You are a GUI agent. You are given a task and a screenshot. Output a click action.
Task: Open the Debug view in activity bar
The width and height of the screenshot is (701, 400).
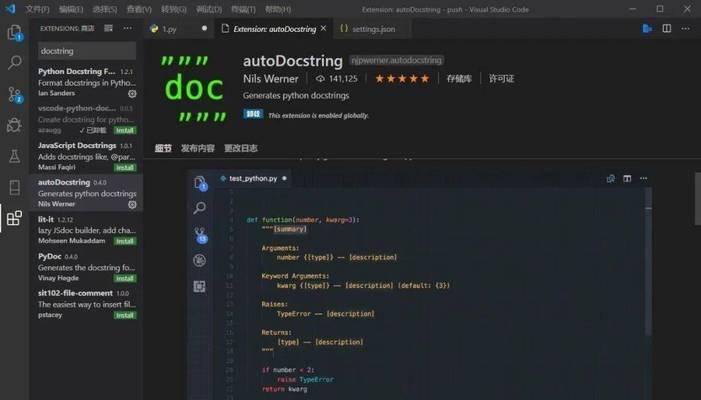[x=15, y=125]
